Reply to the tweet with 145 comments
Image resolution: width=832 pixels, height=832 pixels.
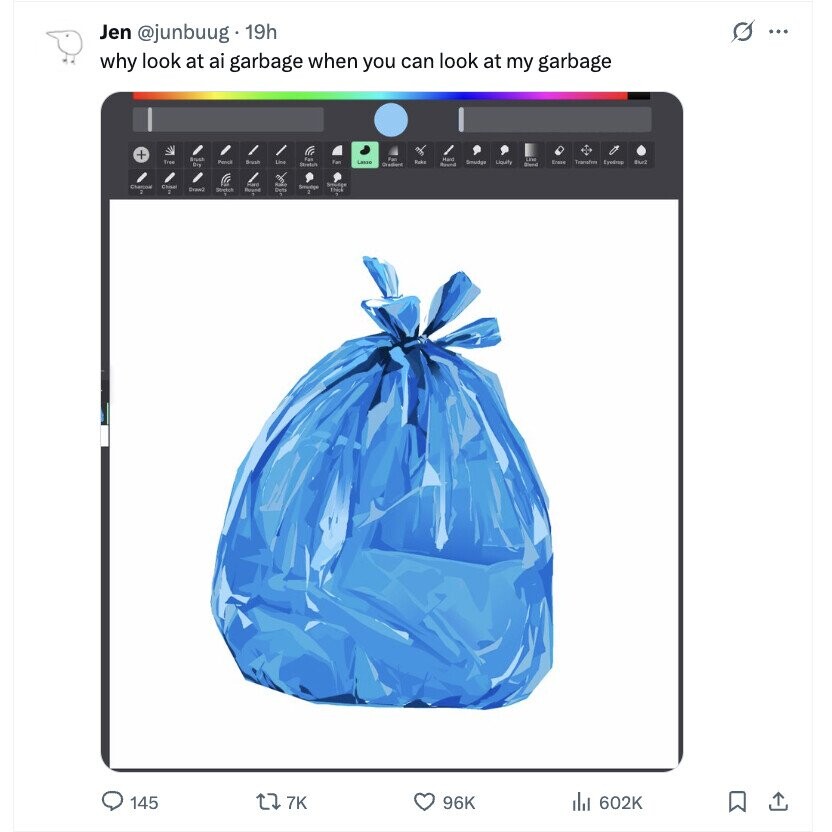(x=115, y=802)
